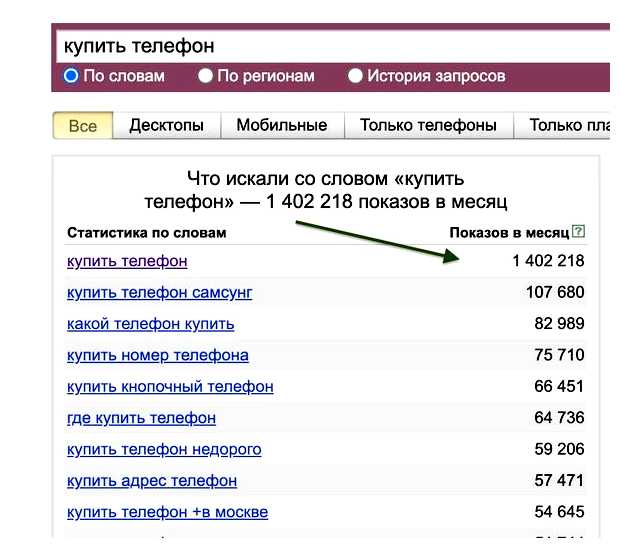
Task: Click the help icon beside Показов в месяц
Action: [578, 231]
